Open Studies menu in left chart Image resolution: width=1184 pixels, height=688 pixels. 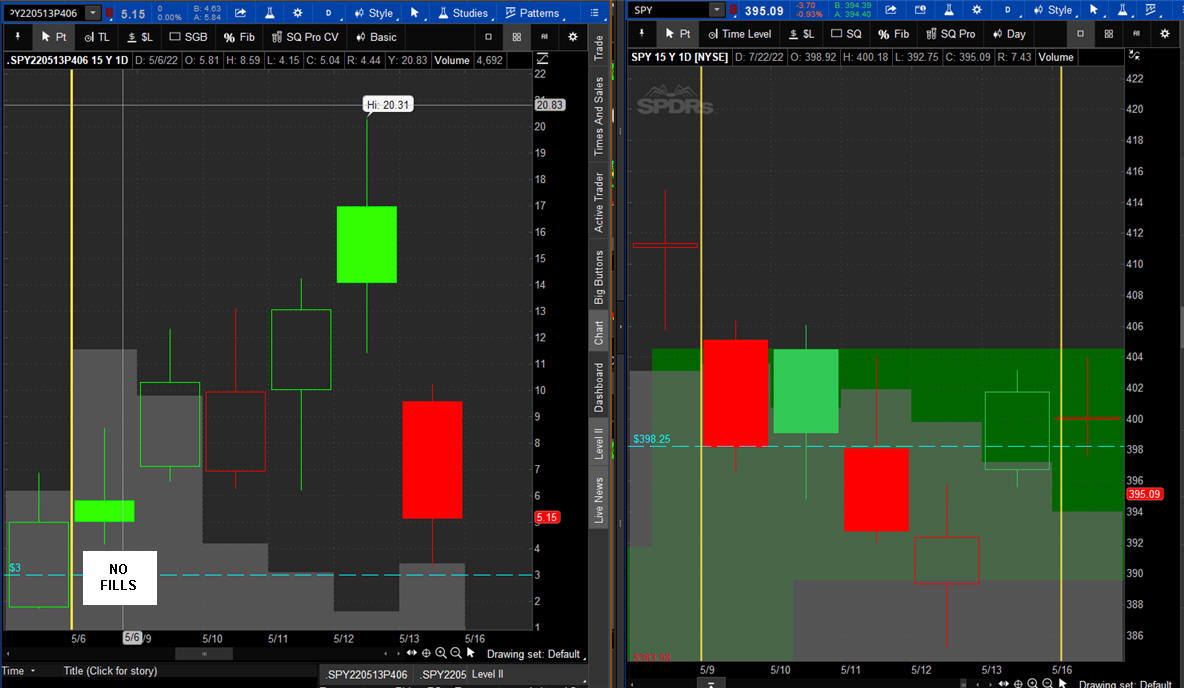(462, 13)
